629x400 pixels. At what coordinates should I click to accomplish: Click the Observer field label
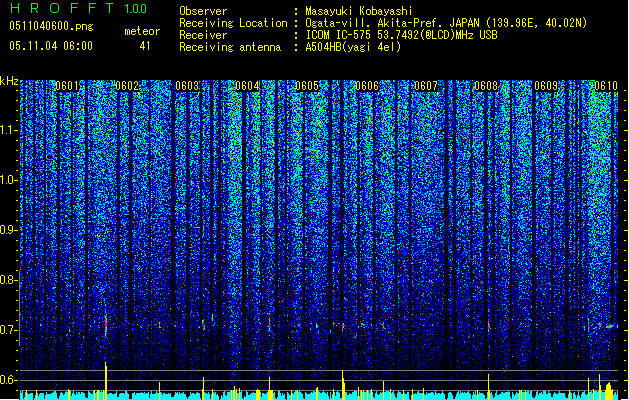[203, 11]
